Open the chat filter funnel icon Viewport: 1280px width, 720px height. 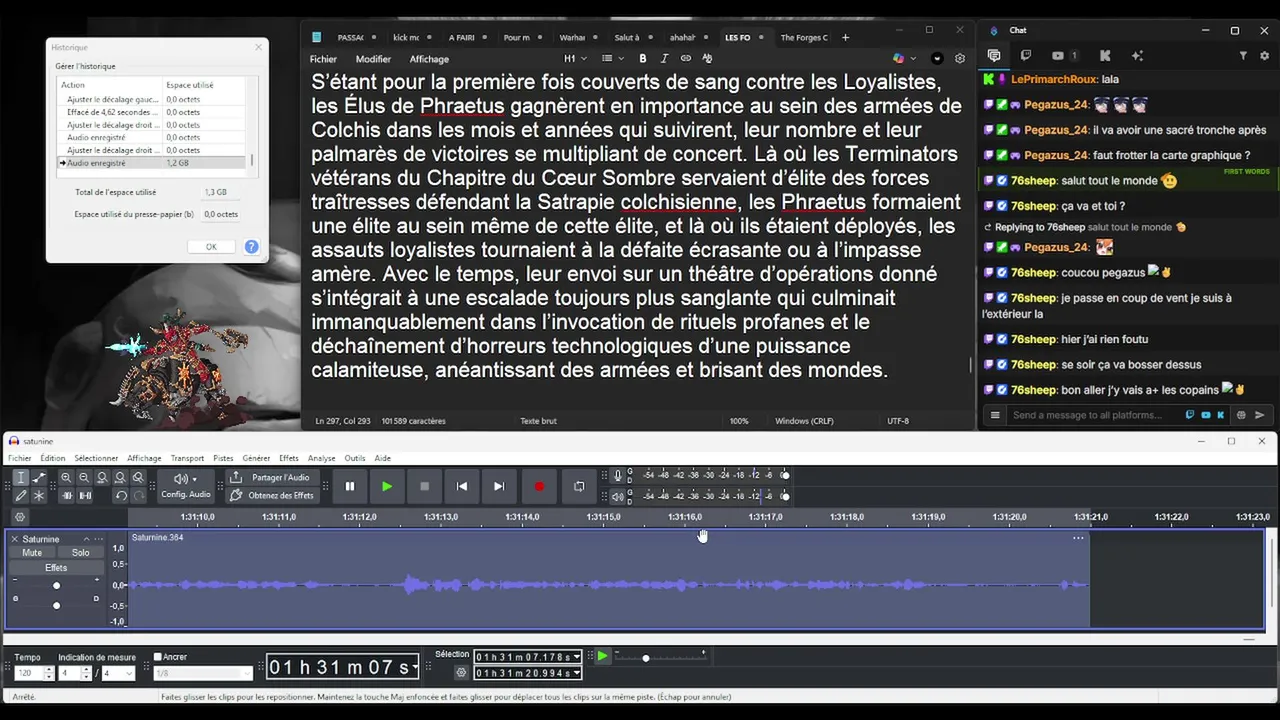point(1243,56)
